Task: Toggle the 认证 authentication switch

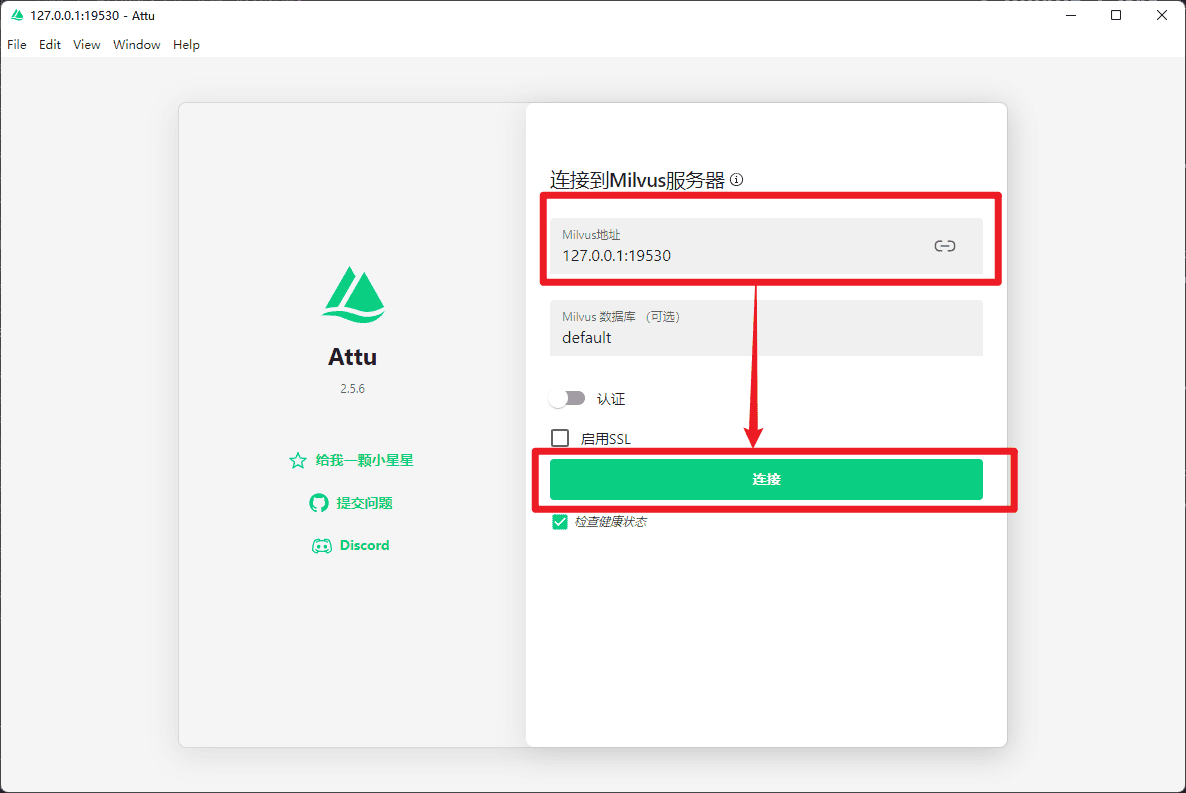Action: click(x=568, y=399)
